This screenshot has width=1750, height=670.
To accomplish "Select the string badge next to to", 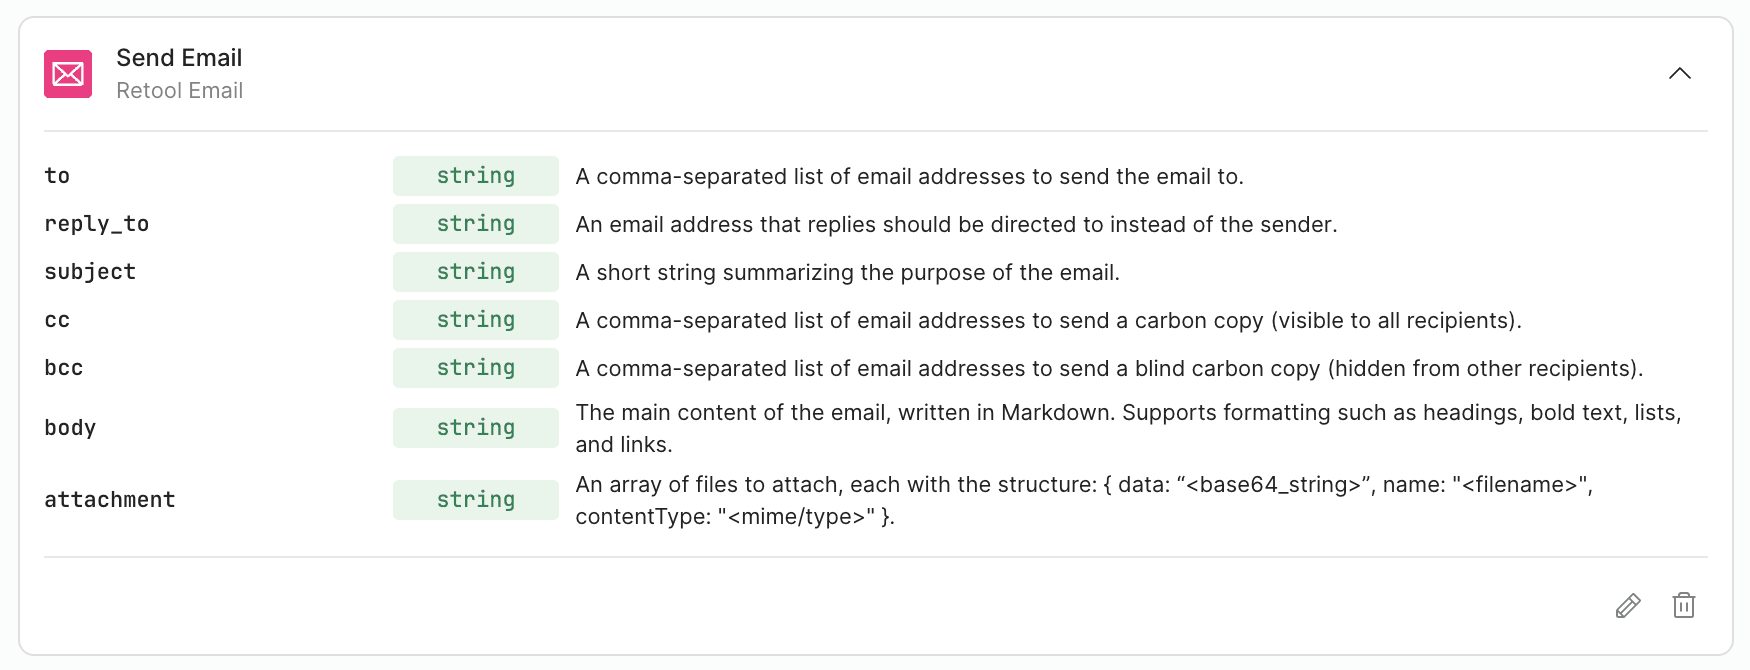I will [475, 175].
